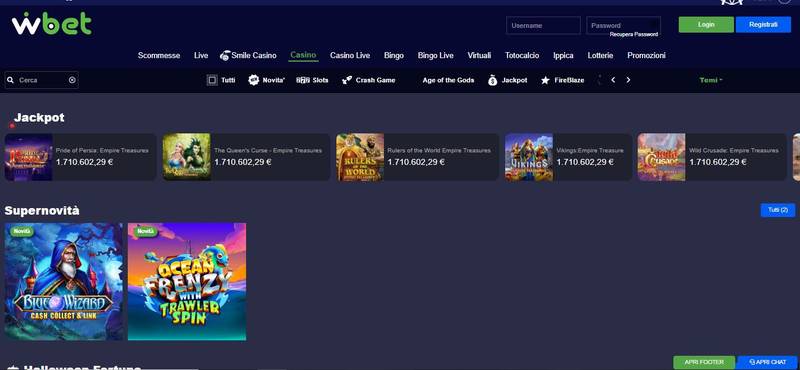This screenshot has height=370, width=800.
Task: Click the FireBlaze star icon
Action: pos(545,80)
